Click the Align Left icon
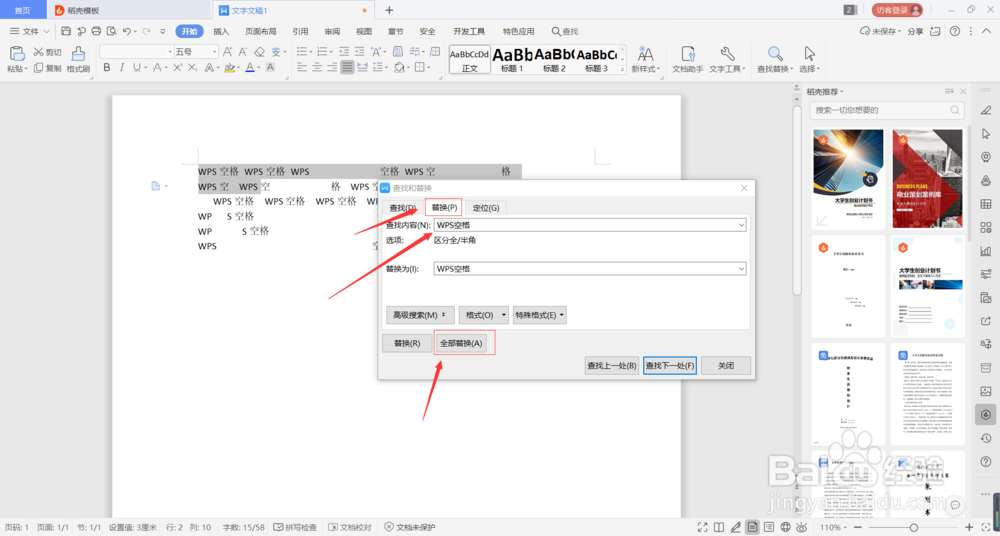Screen dimensions: 1000x536 [302, 67]
